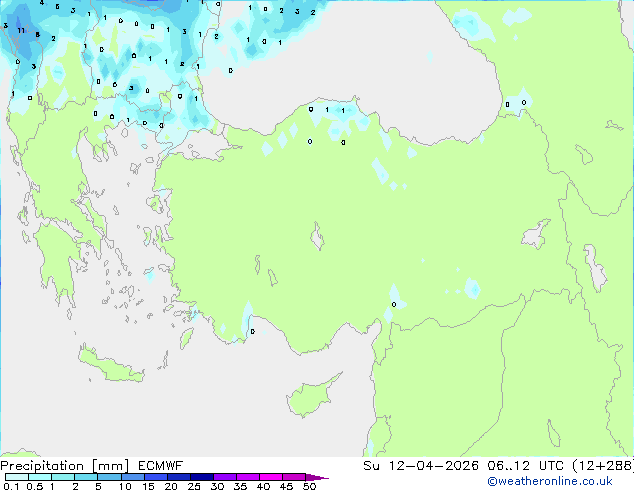Open the weatheronline.co.uk copyright link
Viewport: 634px width, 490px height.
click(x=550, y=481)
